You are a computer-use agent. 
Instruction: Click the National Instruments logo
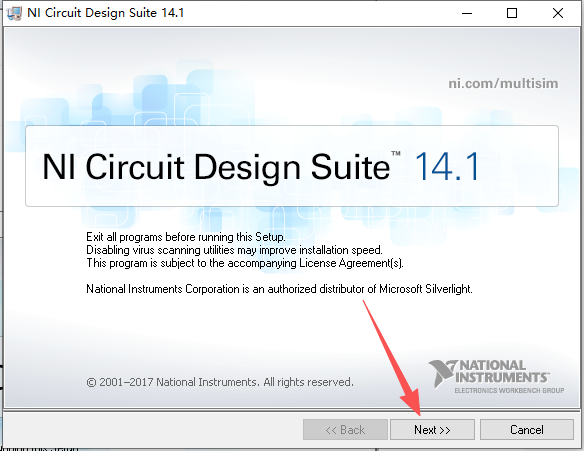pos(496,376)
